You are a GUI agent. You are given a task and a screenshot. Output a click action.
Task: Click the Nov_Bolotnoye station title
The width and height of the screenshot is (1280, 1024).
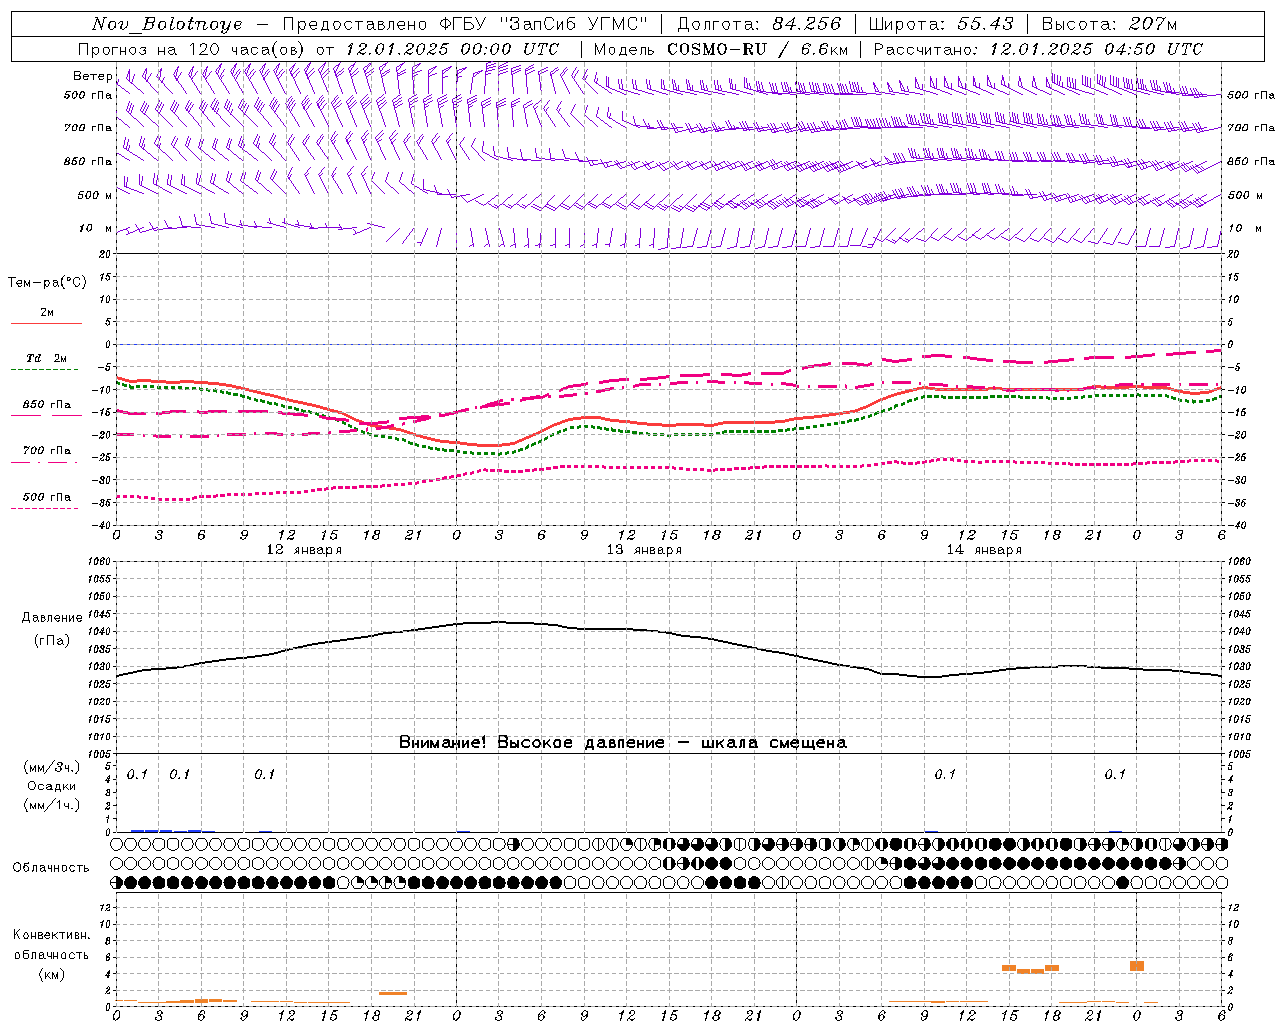click(167, 24)
